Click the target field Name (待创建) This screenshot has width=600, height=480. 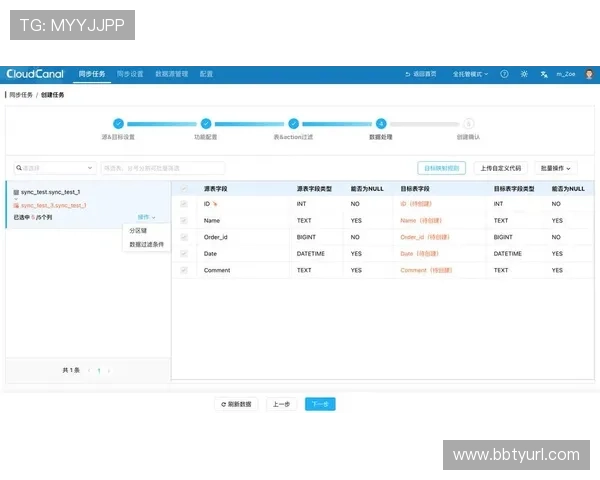click(x=421, y=220)
